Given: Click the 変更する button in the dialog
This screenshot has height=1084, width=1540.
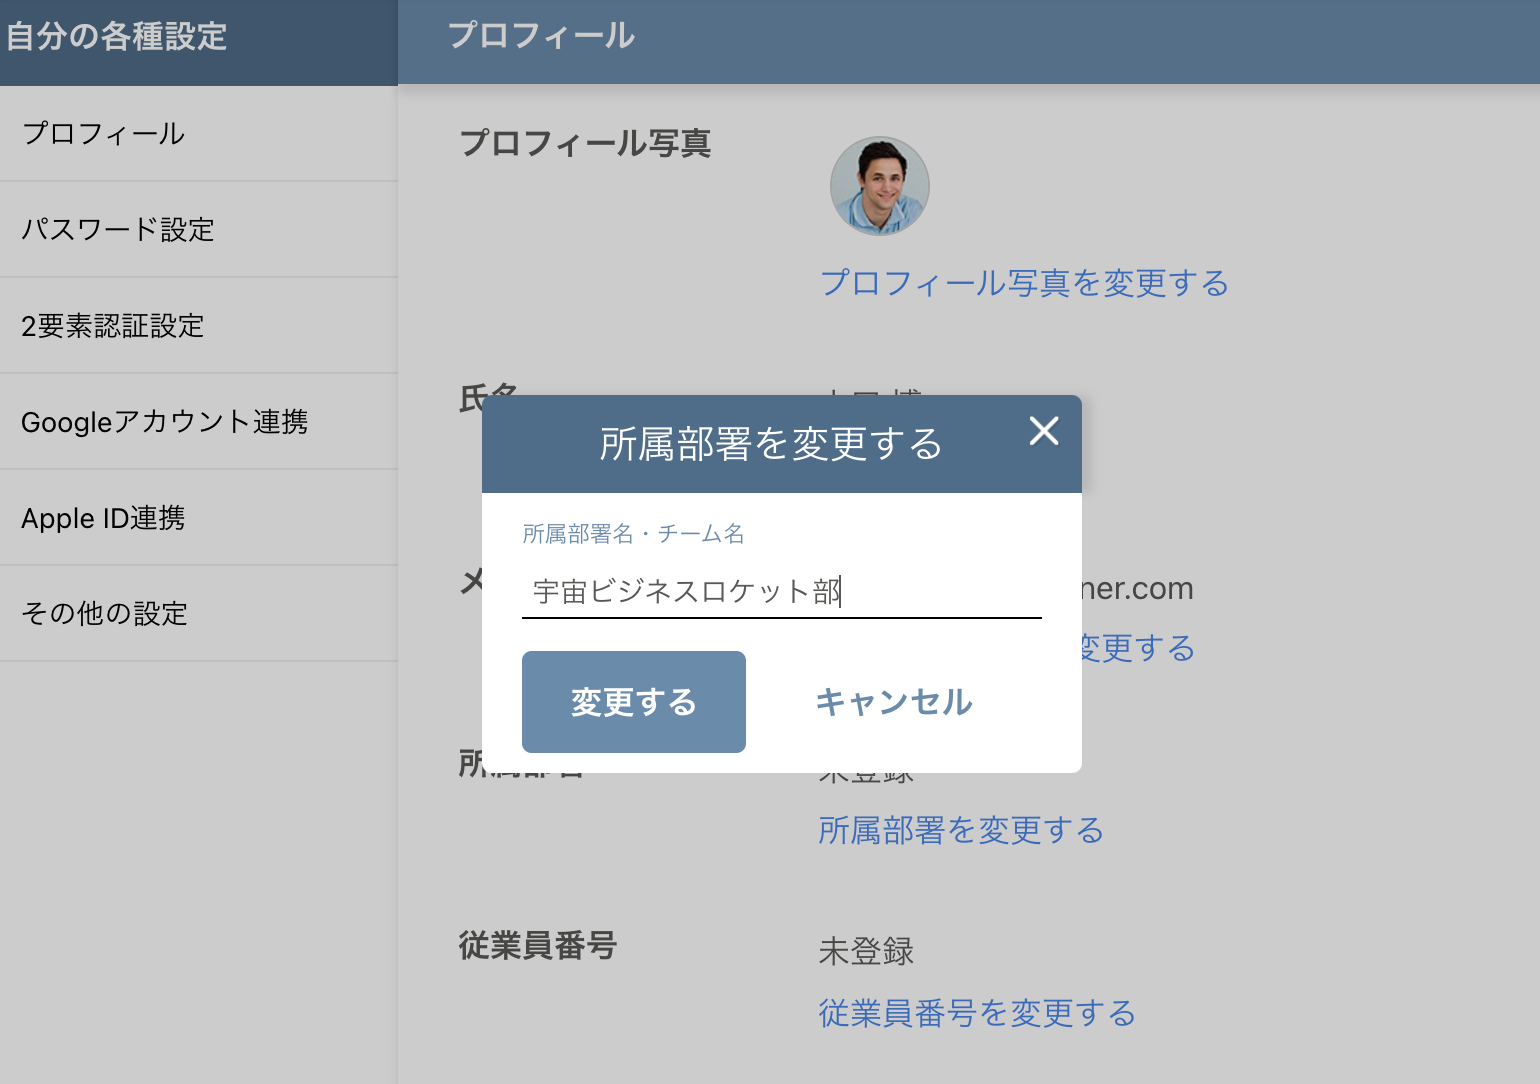Looking at the screenshot, I should 634,702.
